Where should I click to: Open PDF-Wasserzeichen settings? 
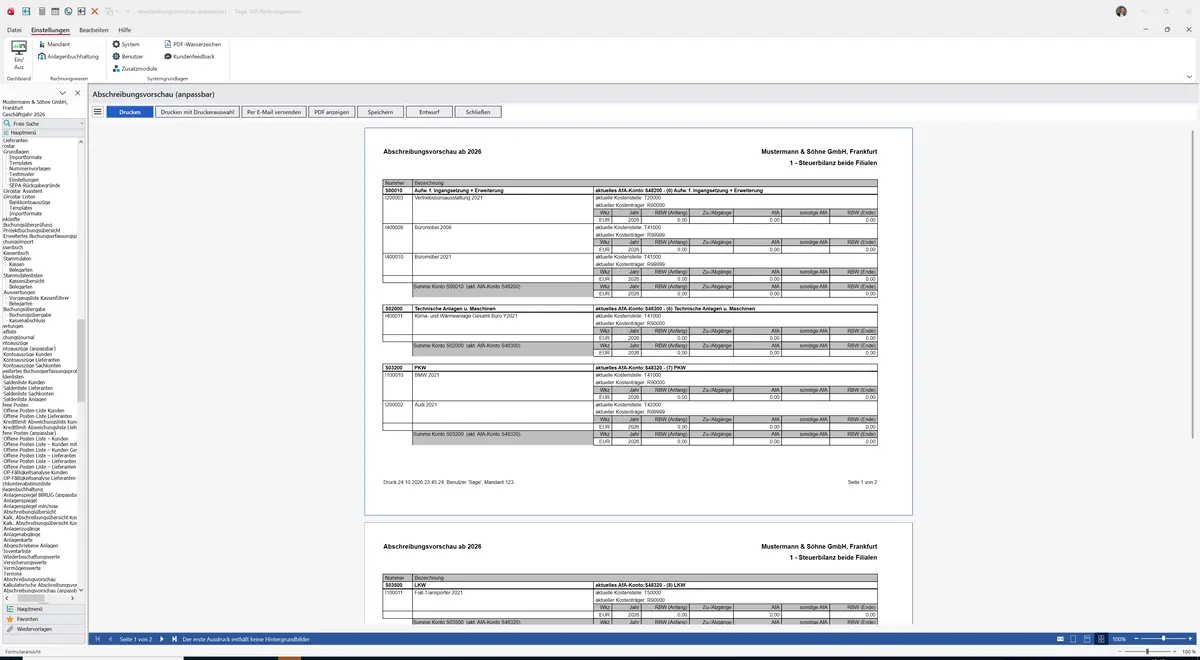(192, 45)
